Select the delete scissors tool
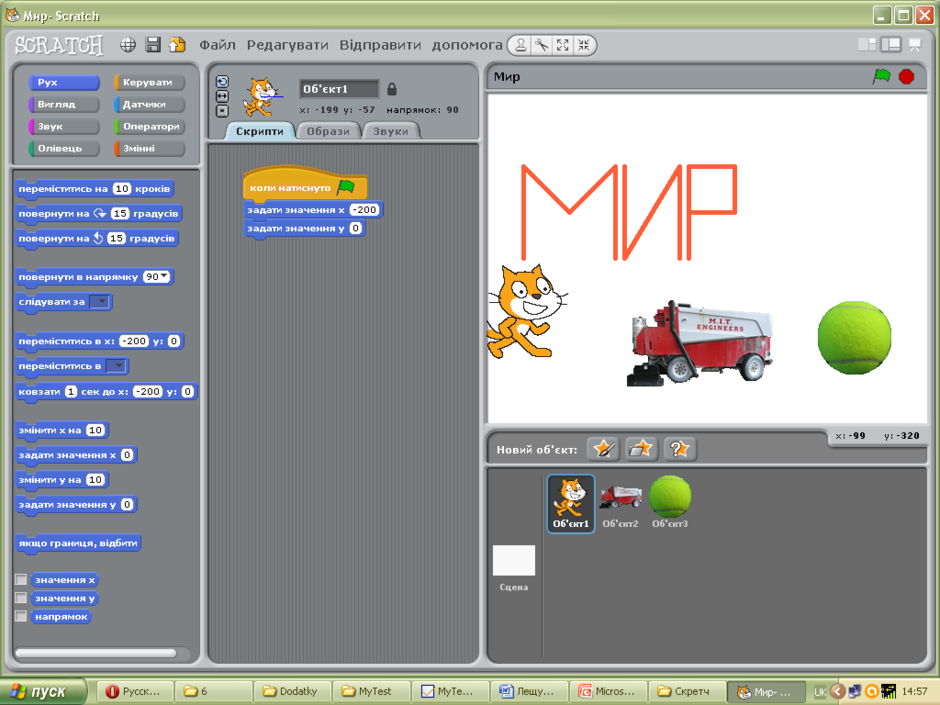 click(x=542, y=45)
